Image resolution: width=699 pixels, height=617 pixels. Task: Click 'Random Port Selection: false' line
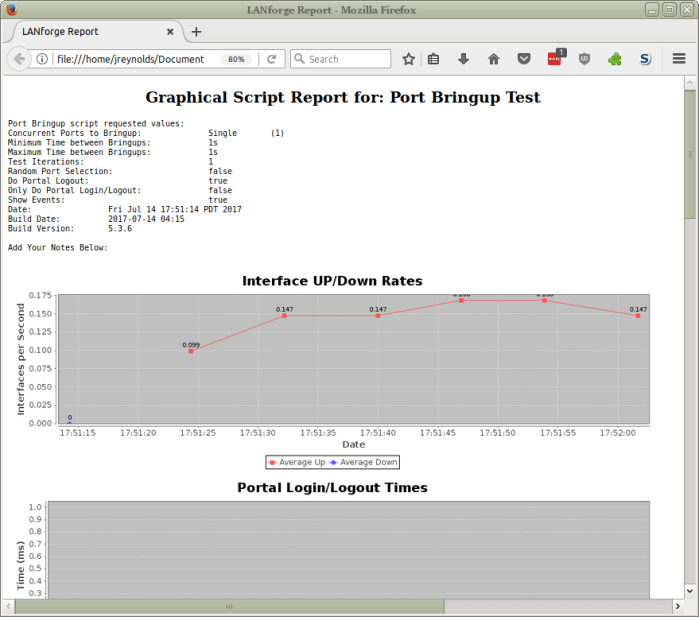120,171
